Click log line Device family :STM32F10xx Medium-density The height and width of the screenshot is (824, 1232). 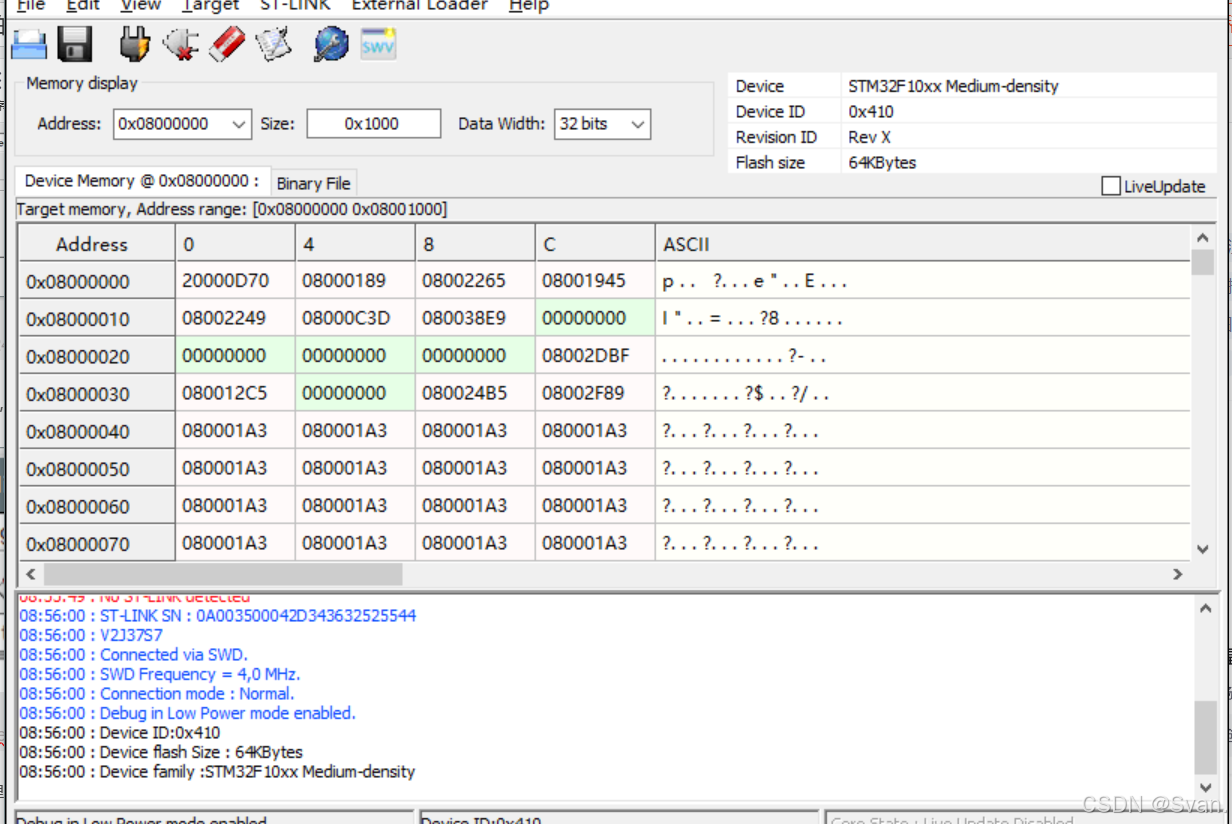(x=217, y=772)
